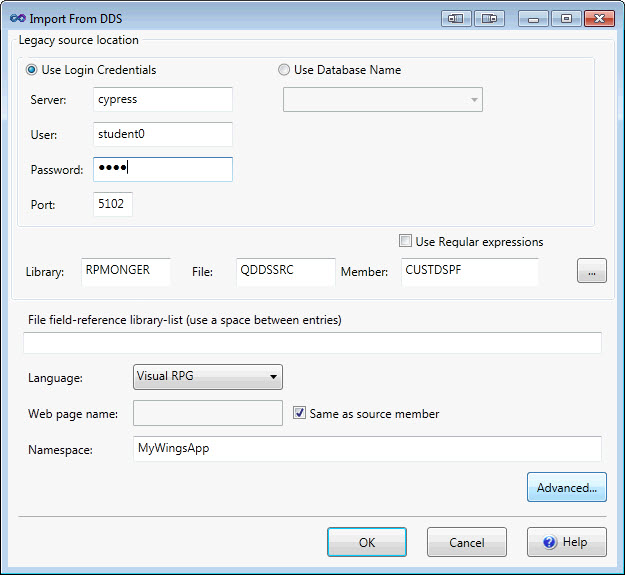Click the Port field showing 5102

coord(113,204)
